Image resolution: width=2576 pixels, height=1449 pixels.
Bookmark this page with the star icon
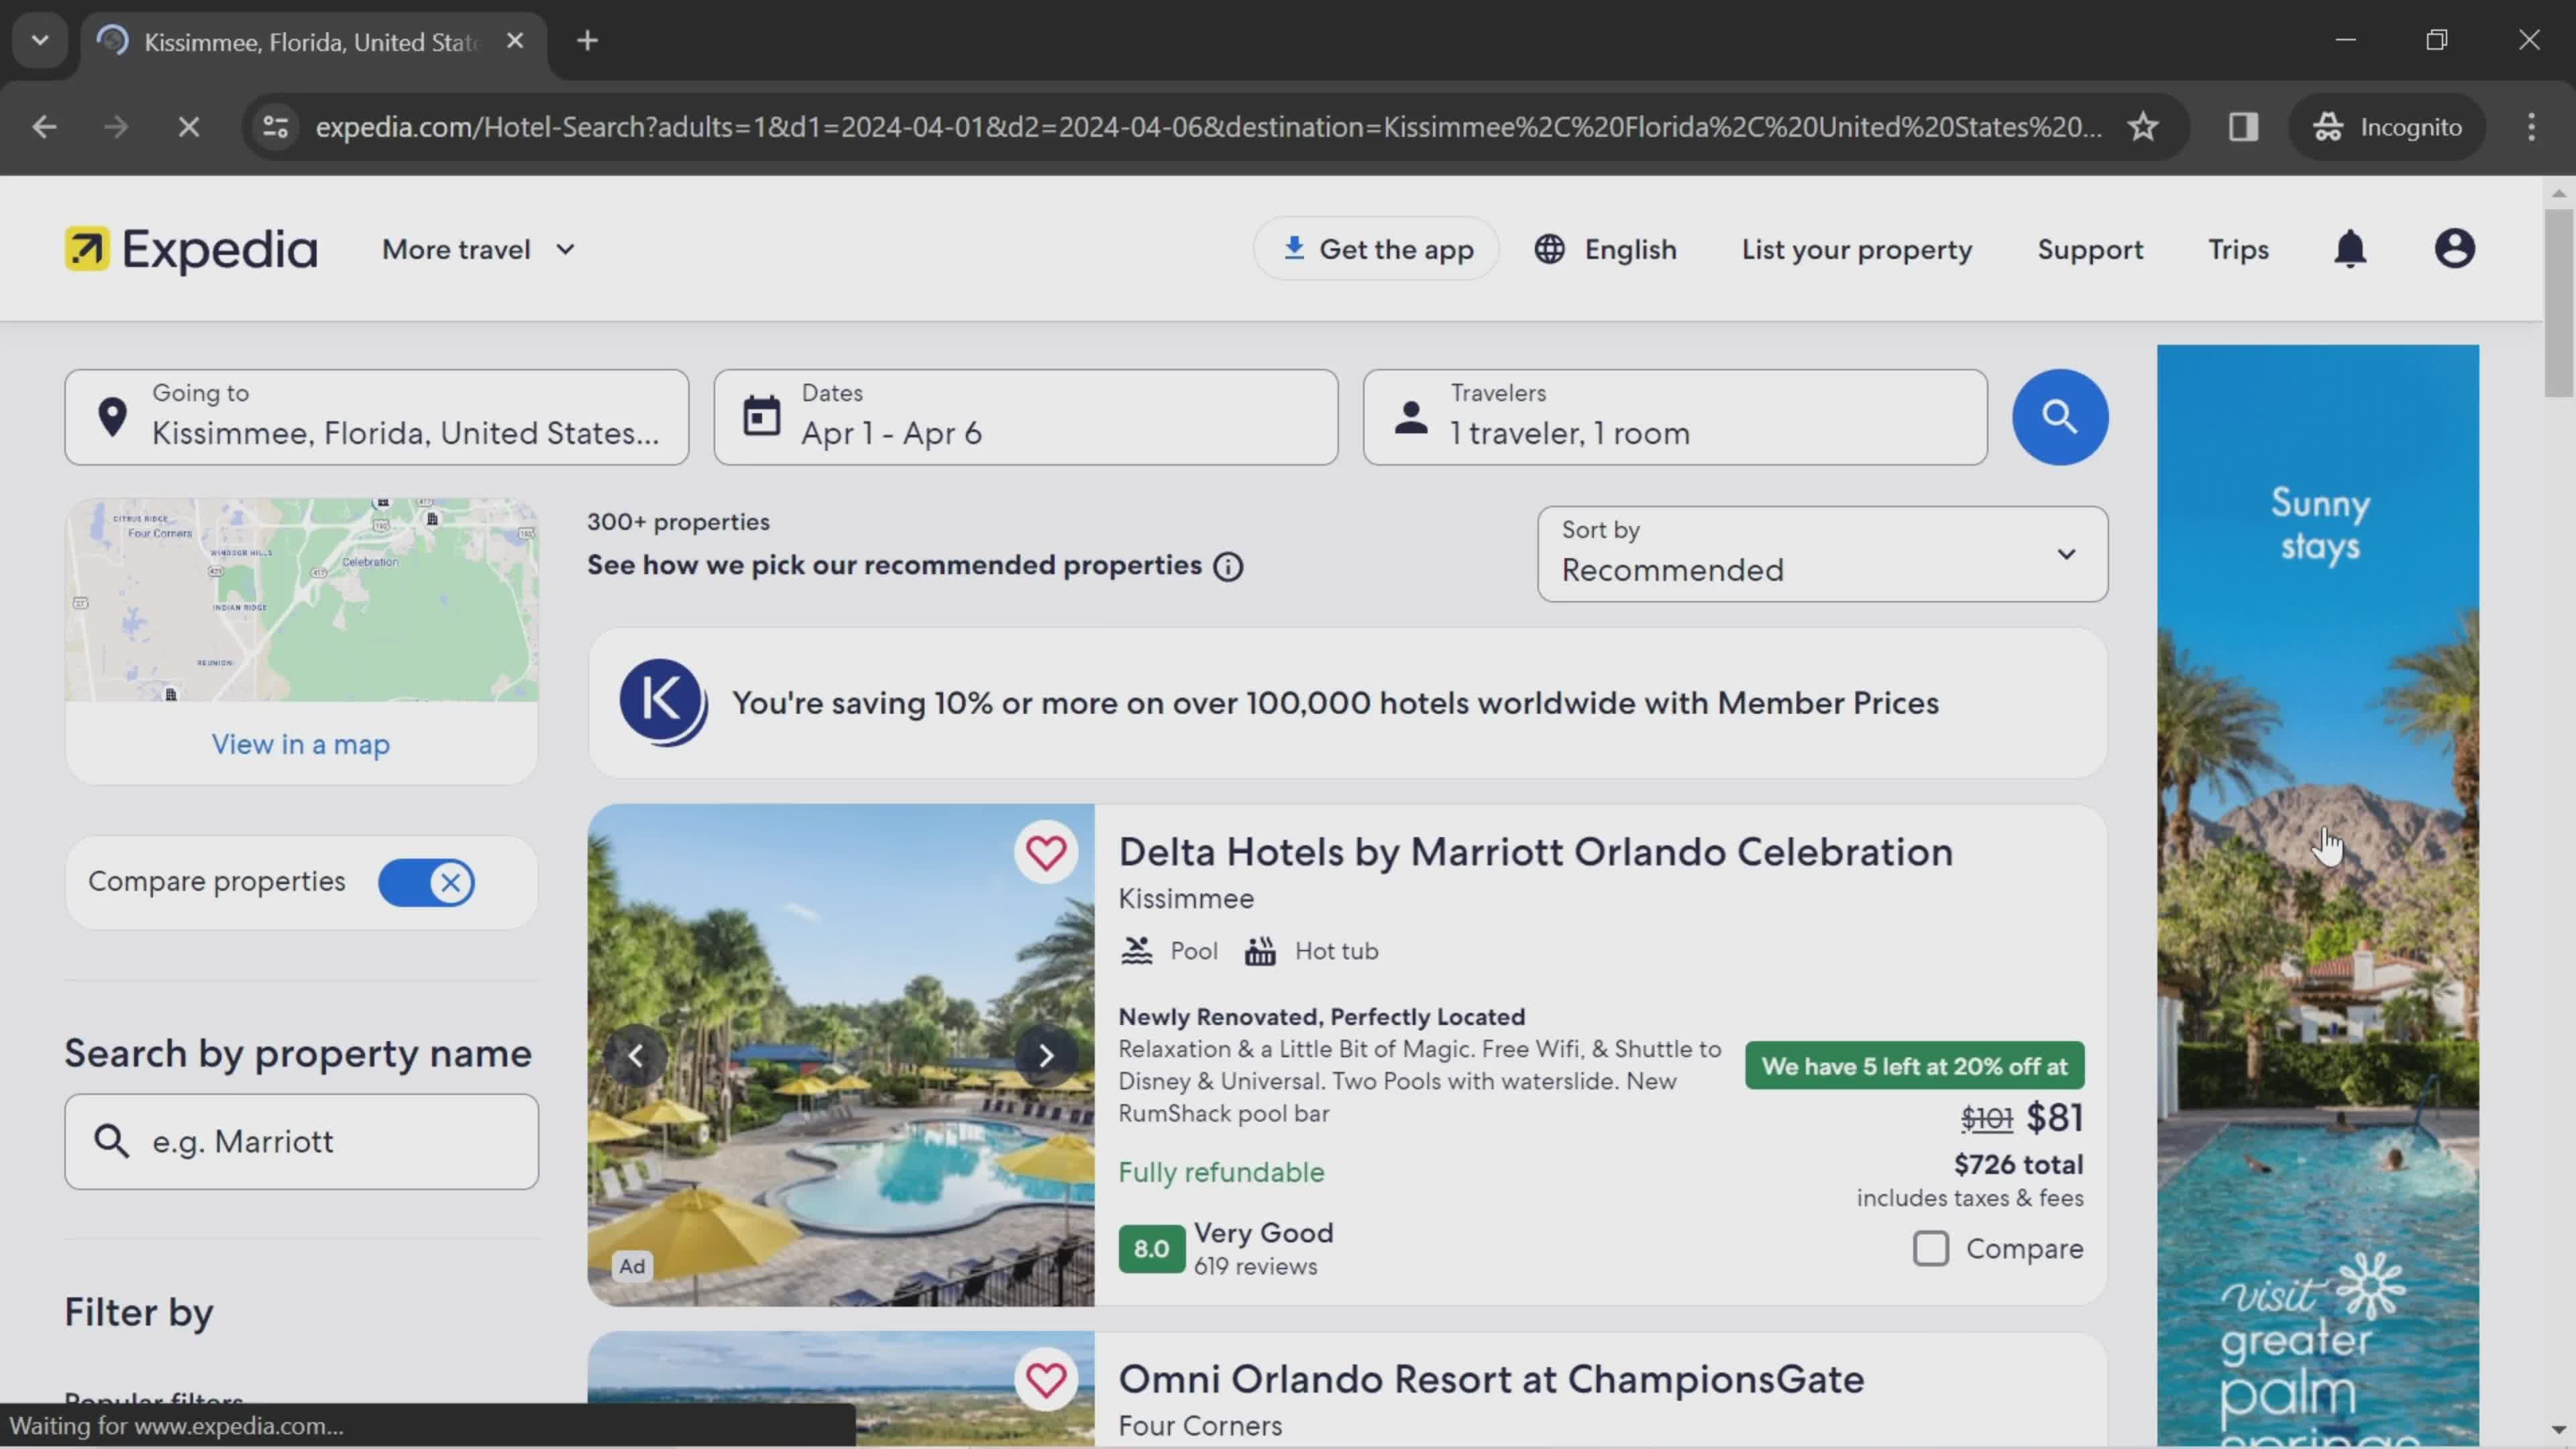click(2142, 127)
